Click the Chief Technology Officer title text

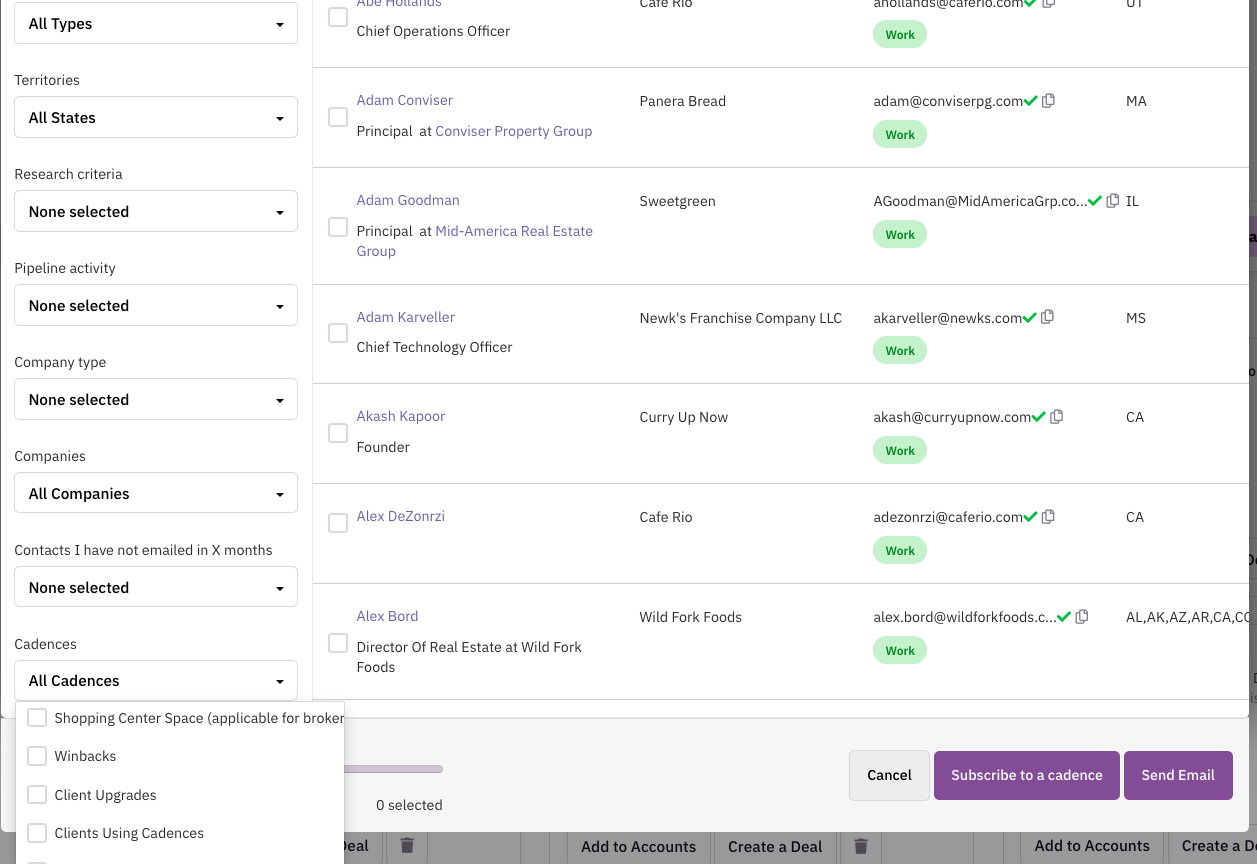(435, 347)
